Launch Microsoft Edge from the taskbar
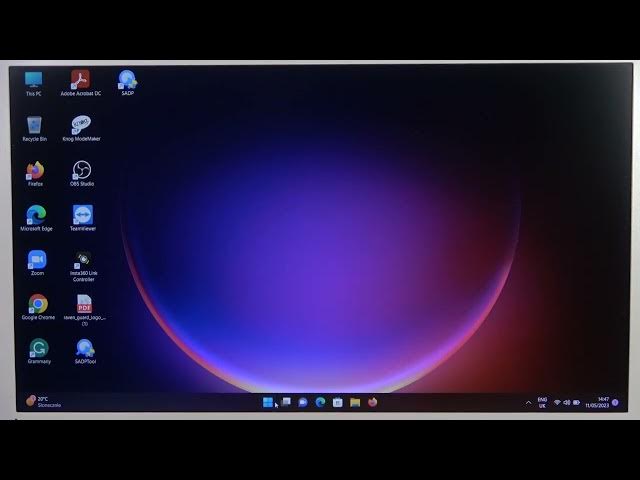 [x=320, y=402]
